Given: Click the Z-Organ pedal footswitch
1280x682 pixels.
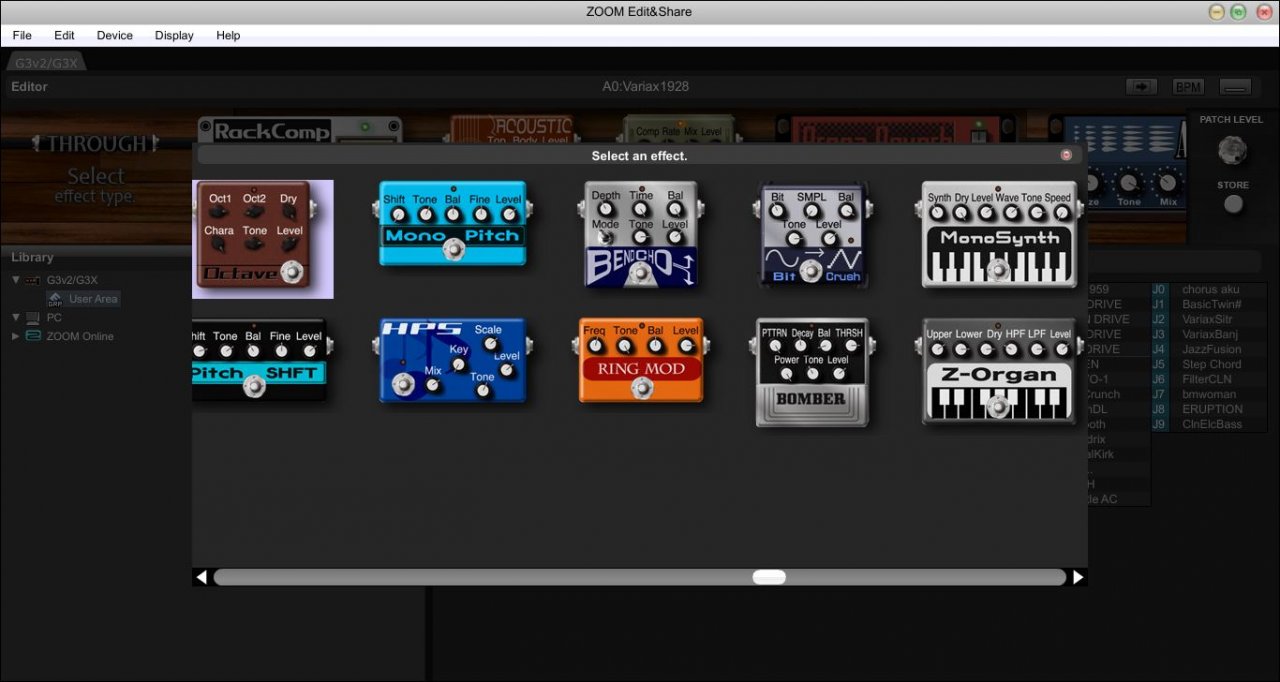Looking at the screenshot, I should pos(998,406).
